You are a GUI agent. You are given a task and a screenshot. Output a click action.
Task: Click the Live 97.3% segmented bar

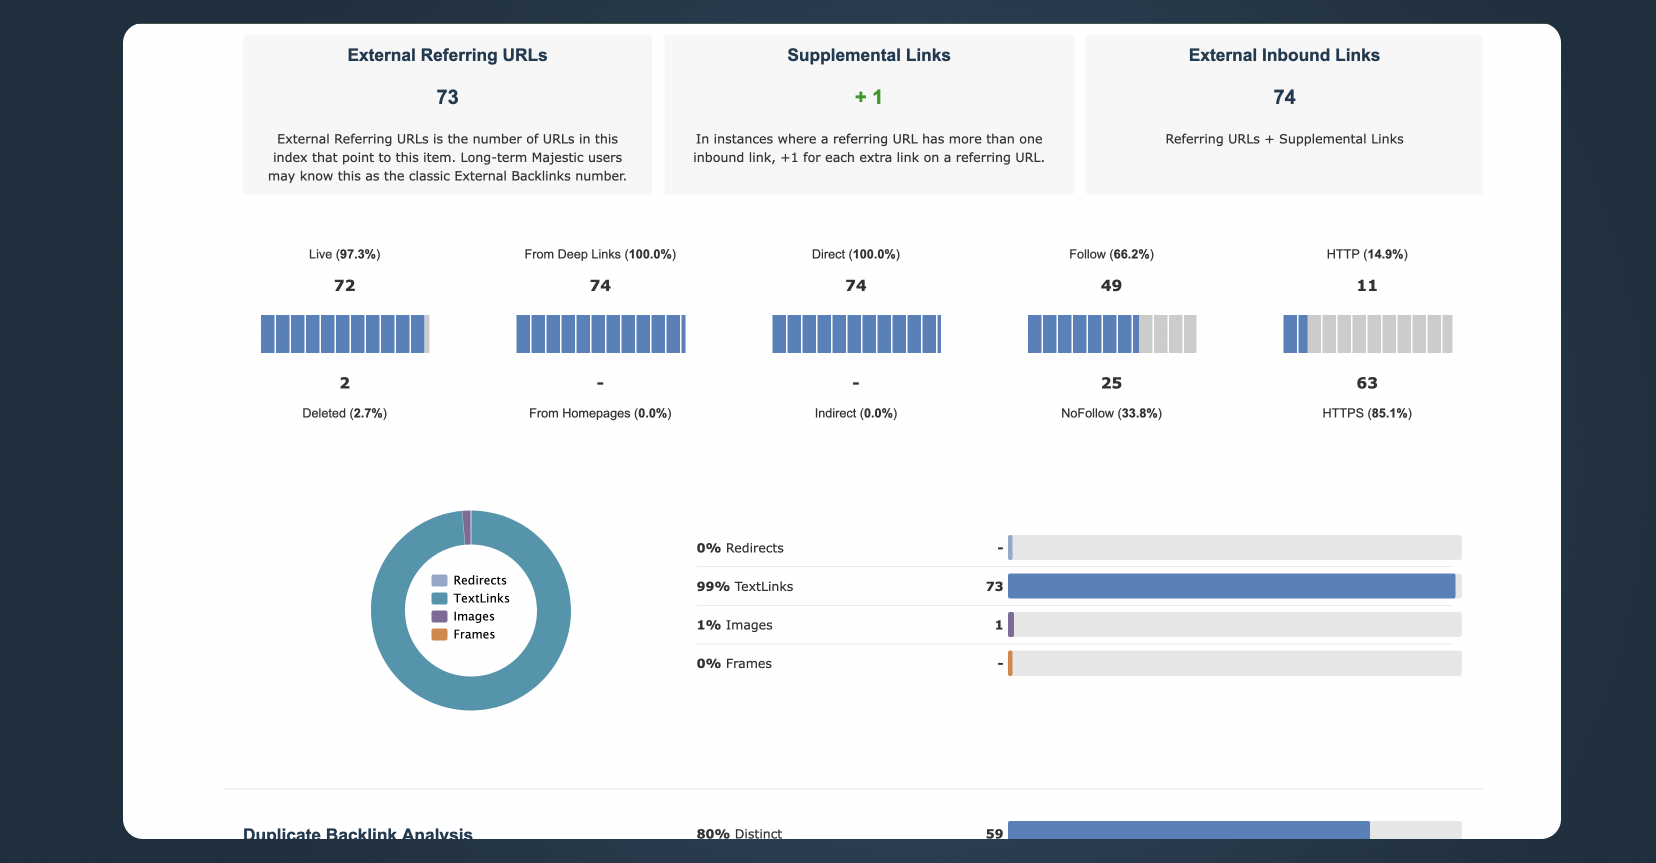pyautogui.click(x=345, y=334)
